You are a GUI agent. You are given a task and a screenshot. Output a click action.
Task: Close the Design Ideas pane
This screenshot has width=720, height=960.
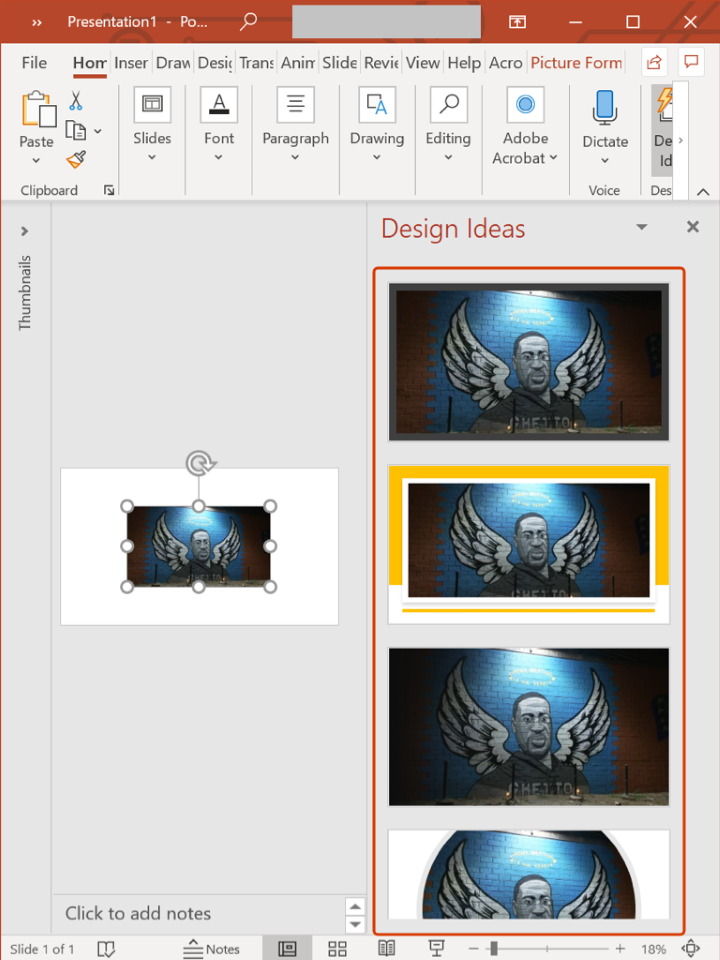pyautogui.click(x=692, y=227)
